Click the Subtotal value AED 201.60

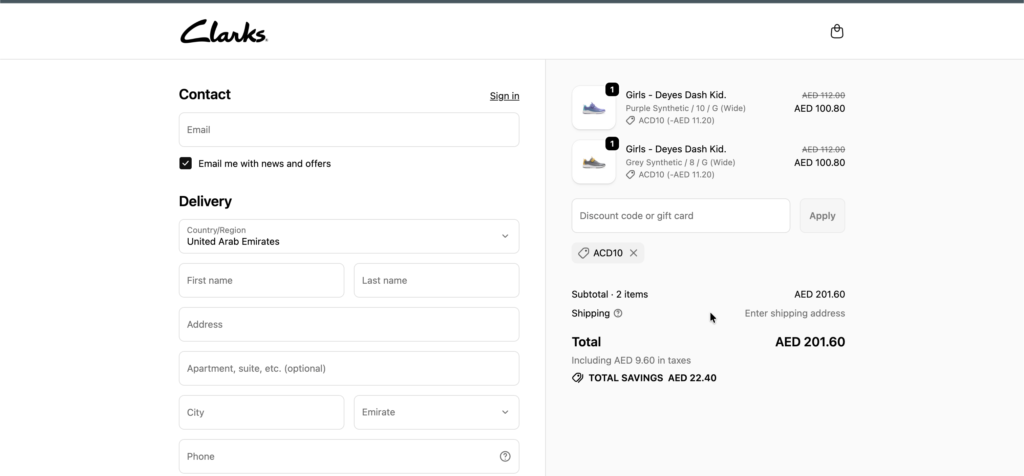coord(820,294)
